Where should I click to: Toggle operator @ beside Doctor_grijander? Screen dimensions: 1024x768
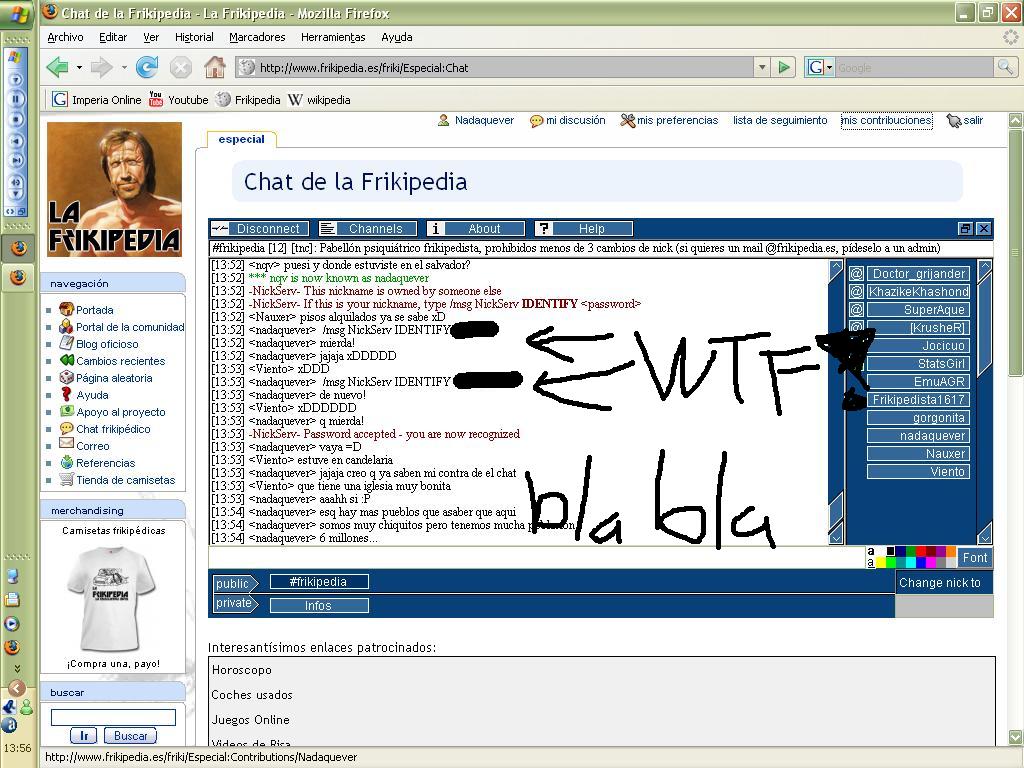coord(856,274)
